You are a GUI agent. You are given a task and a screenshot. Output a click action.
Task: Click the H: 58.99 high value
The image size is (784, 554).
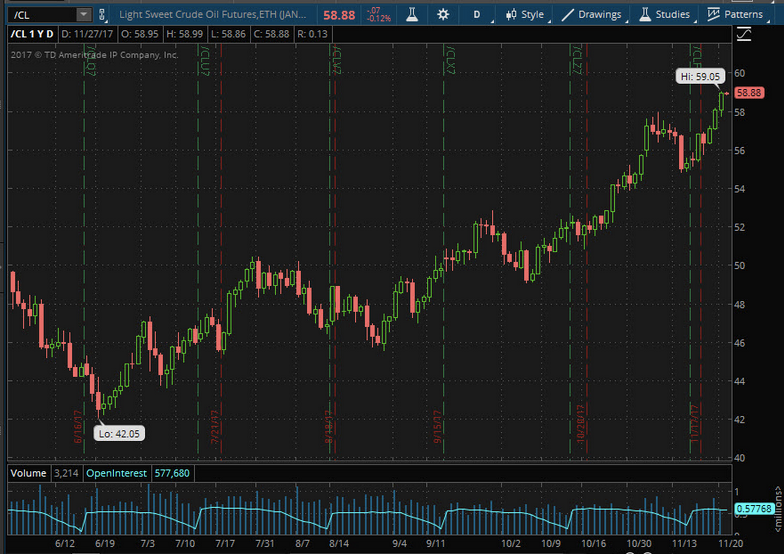184,34
